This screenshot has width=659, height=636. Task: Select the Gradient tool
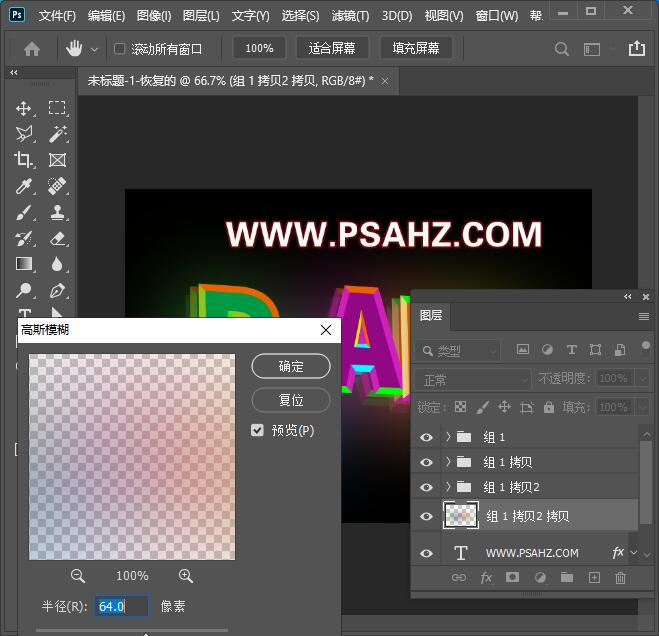point(24,264)
